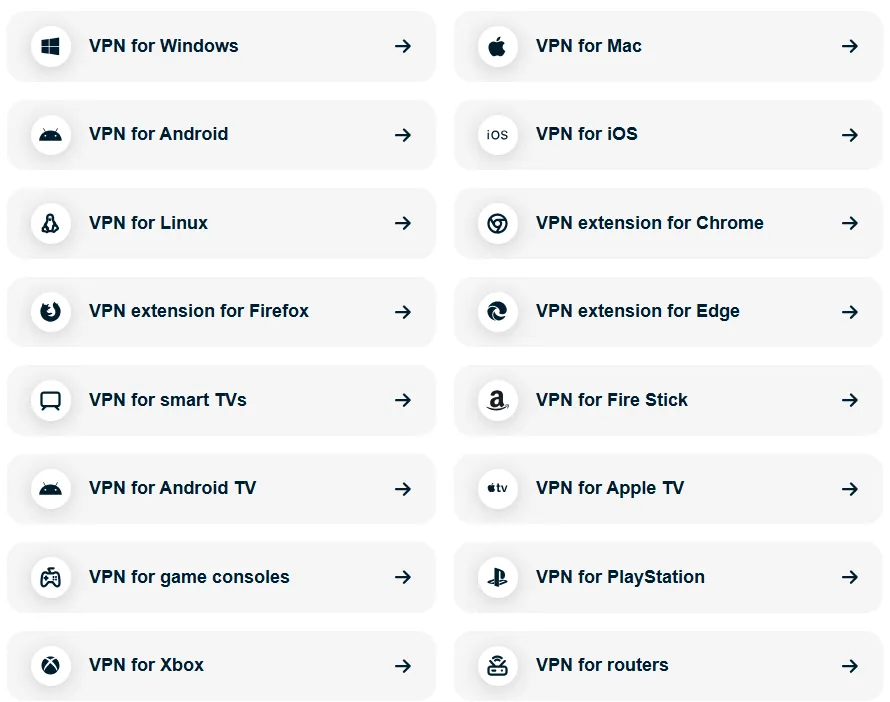Click the Apple TV icon
Image resolution: width=890 pixels, height=702 pixels.
(497, 489)
